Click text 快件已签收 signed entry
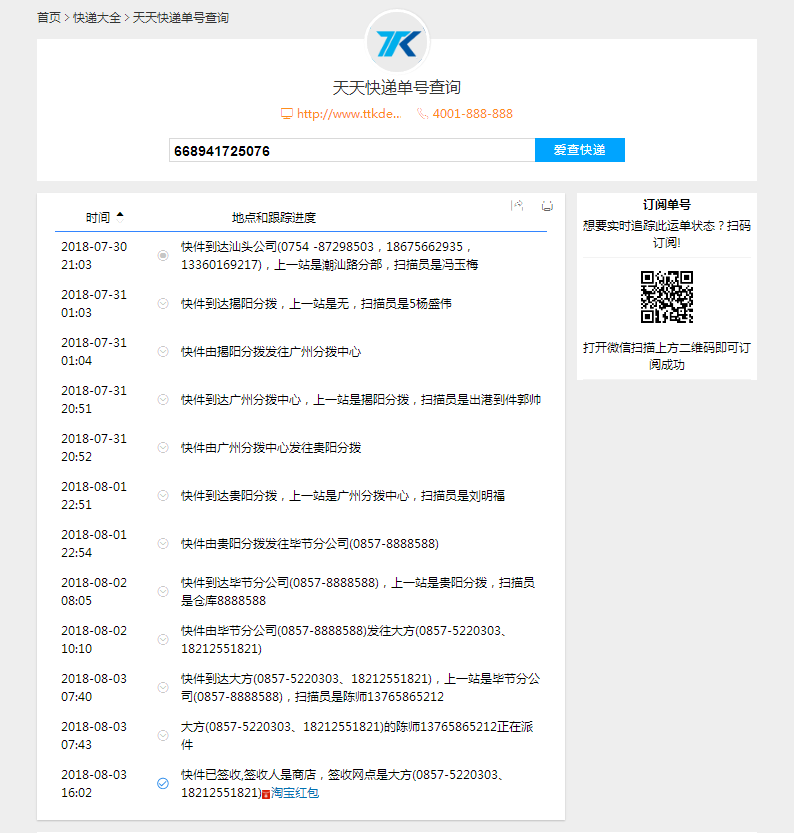794x833 pixels. pos(343,784)
